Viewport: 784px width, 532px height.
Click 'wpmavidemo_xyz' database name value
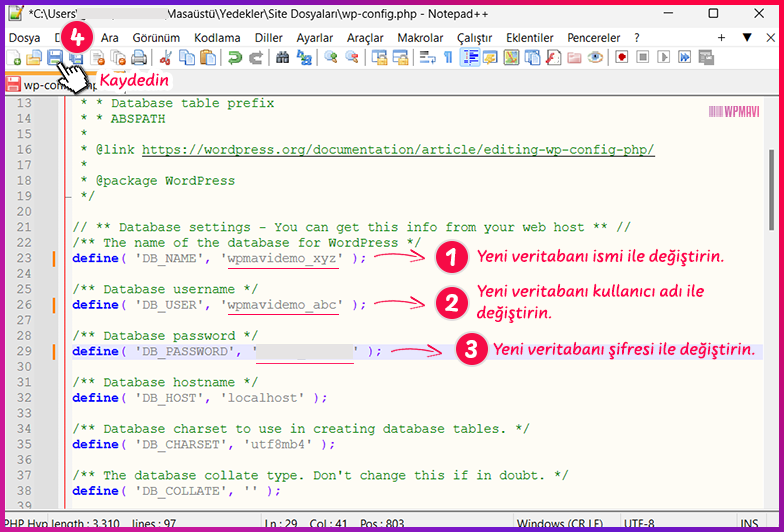[282, 258]
